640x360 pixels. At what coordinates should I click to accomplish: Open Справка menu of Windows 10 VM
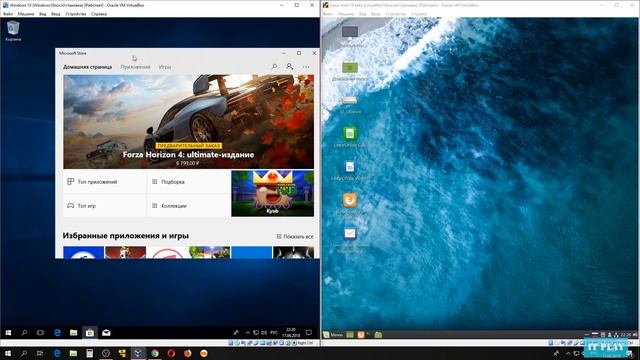pos(99,14)
